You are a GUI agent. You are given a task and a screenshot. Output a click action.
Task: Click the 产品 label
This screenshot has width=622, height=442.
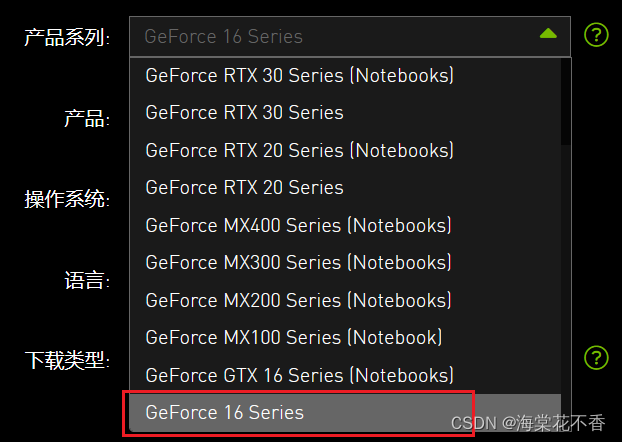86,119
